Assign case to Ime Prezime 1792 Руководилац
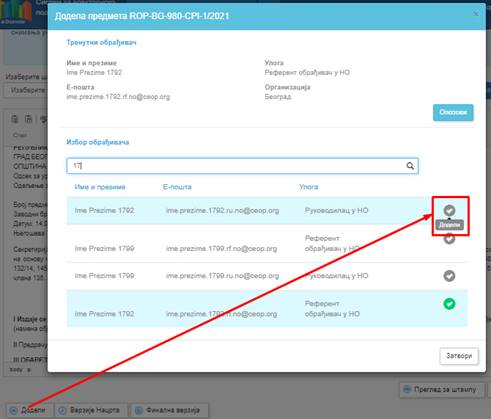The height and width of the screenshot is (419, 491). click(x=449, y=210)
